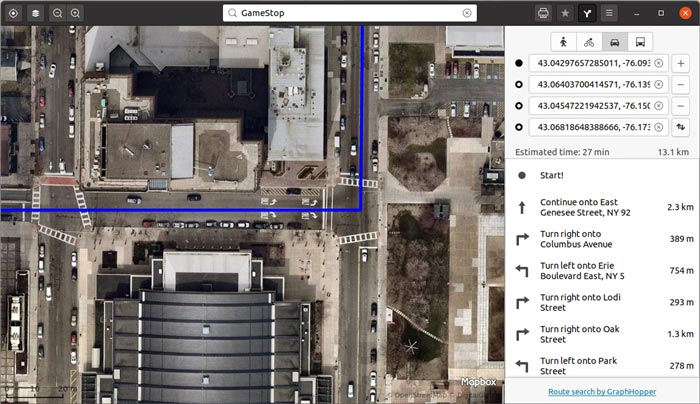Remove the 43.04547221942537 waypoint row
Screen dimensions: 700x404
click(680, 106)
